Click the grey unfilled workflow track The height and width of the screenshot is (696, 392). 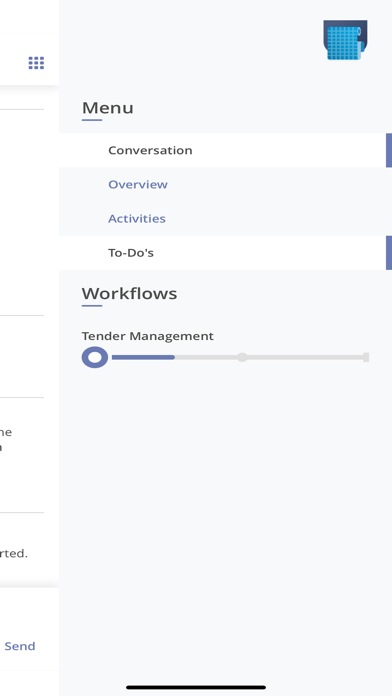(x=269, y=357)
